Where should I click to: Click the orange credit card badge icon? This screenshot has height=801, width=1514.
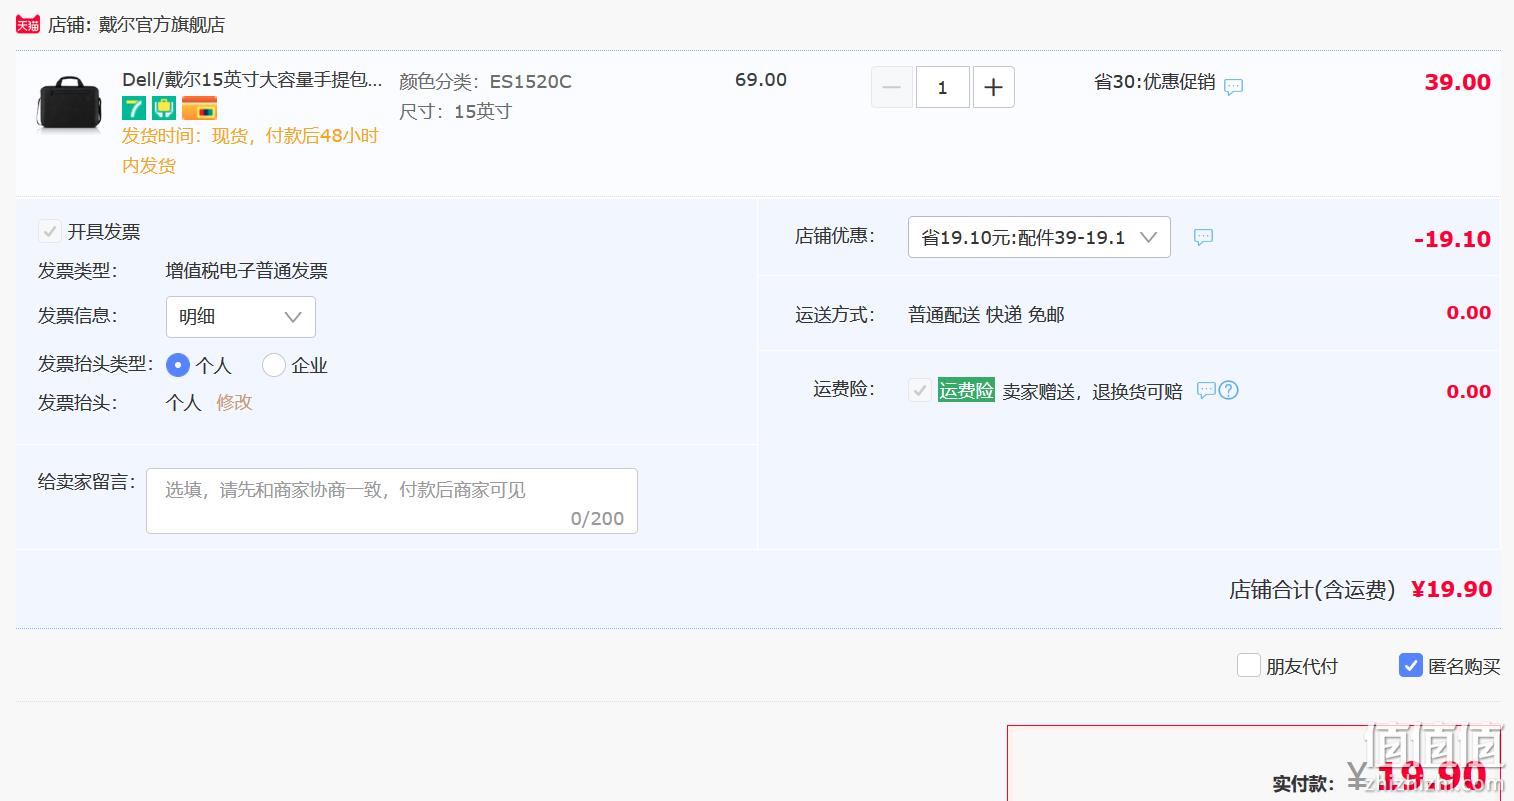[199, 108]
